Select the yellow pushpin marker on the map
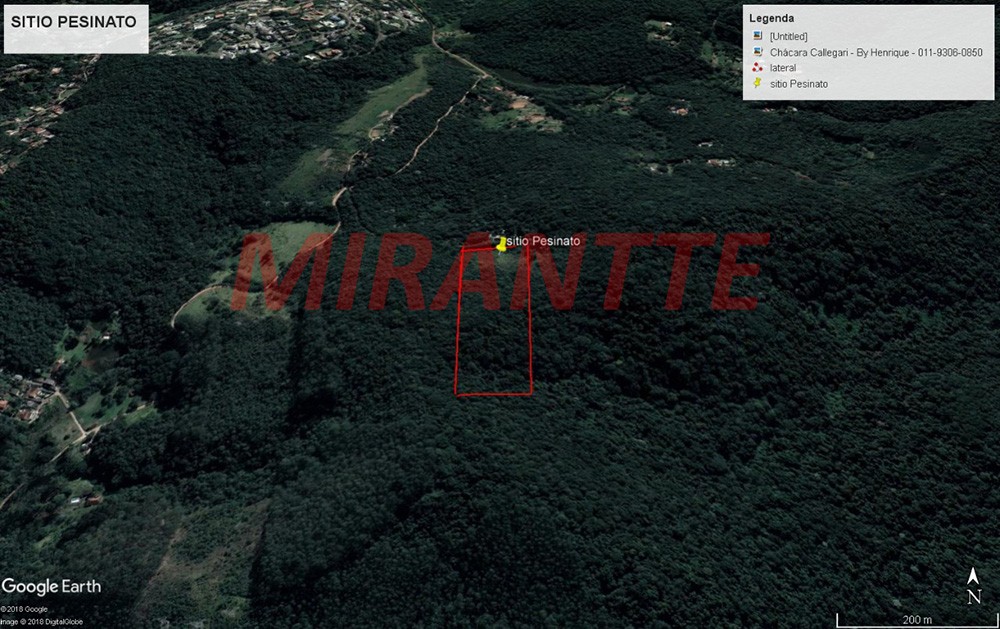Image resolution: width=1000 pixels, height=629 pixels. tap(501, 244)
